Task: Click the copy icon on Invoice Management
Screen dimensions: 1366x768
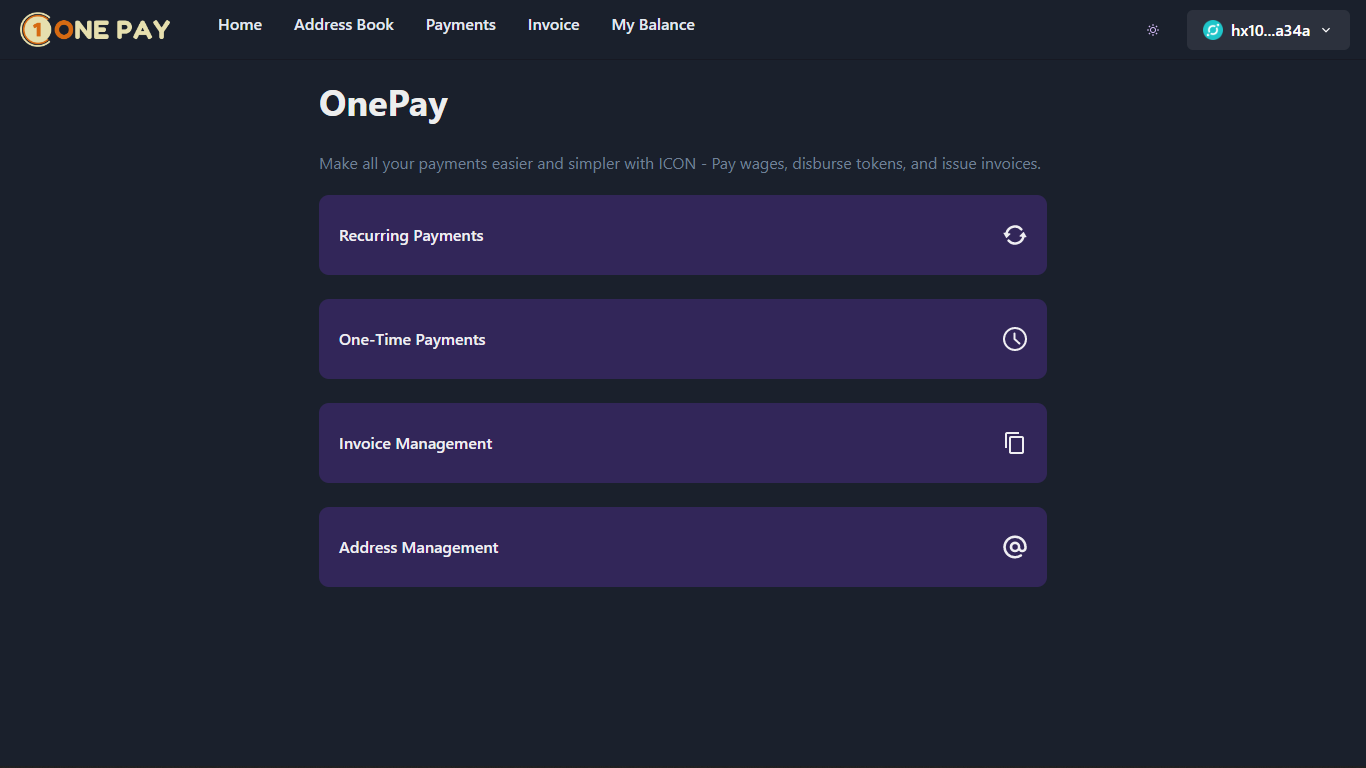Action: coord(1014,443)
